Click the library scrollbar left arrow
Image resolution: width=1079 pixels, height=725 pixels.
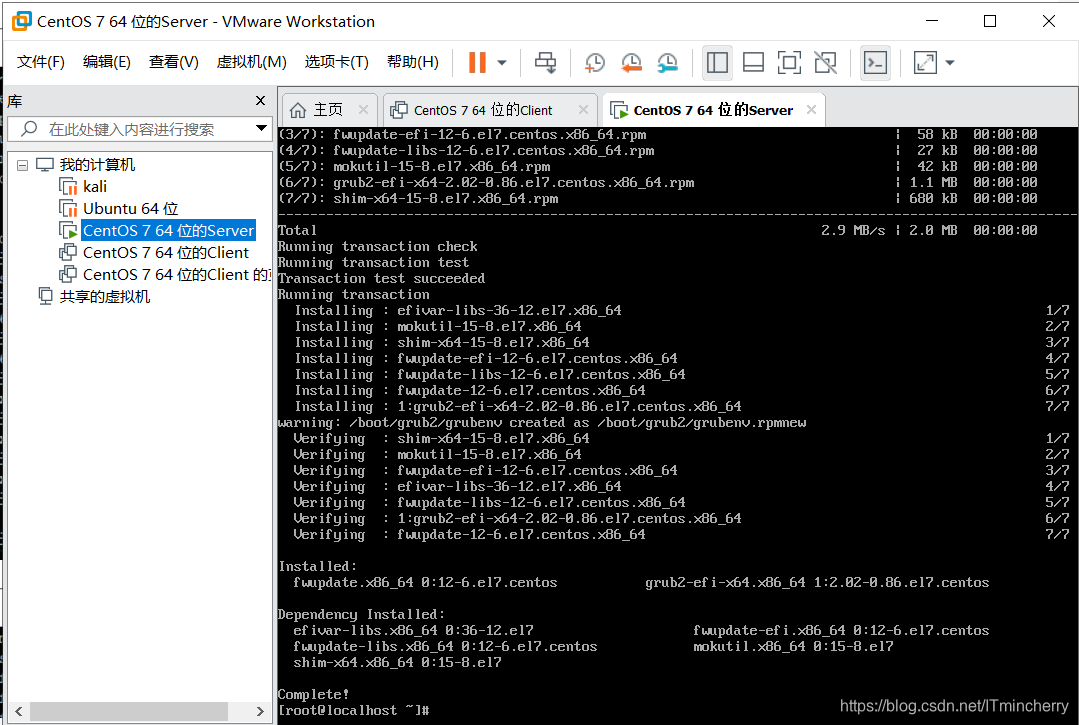tap(19, 711)
